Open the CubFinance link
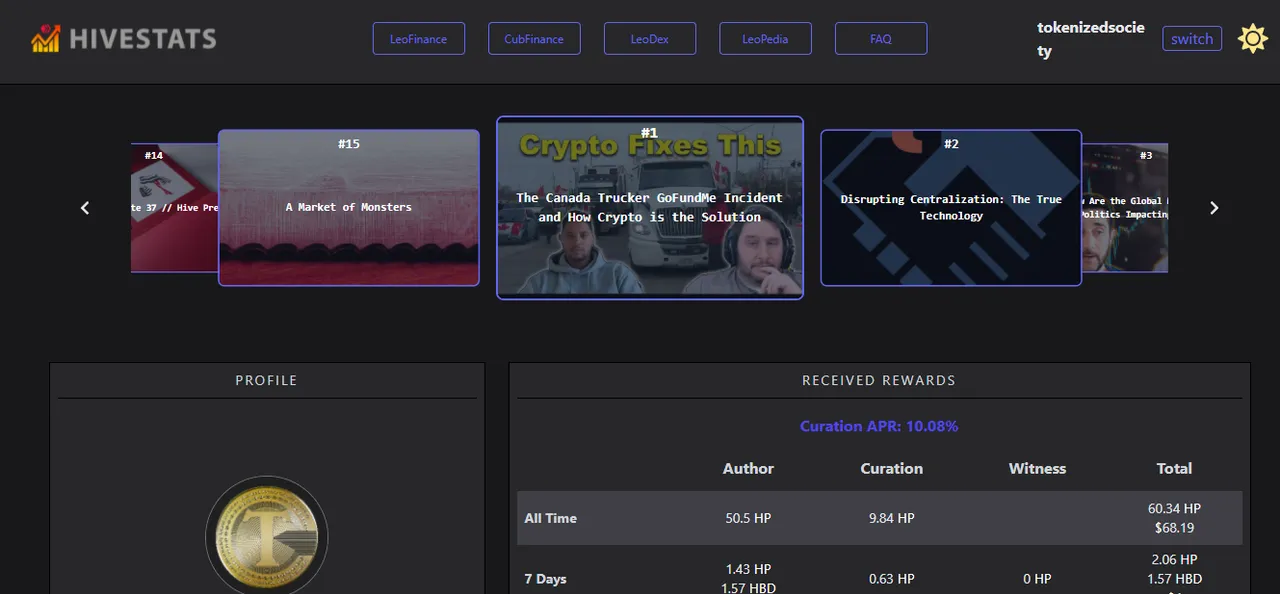1280x594 pixels. (534, 39)
